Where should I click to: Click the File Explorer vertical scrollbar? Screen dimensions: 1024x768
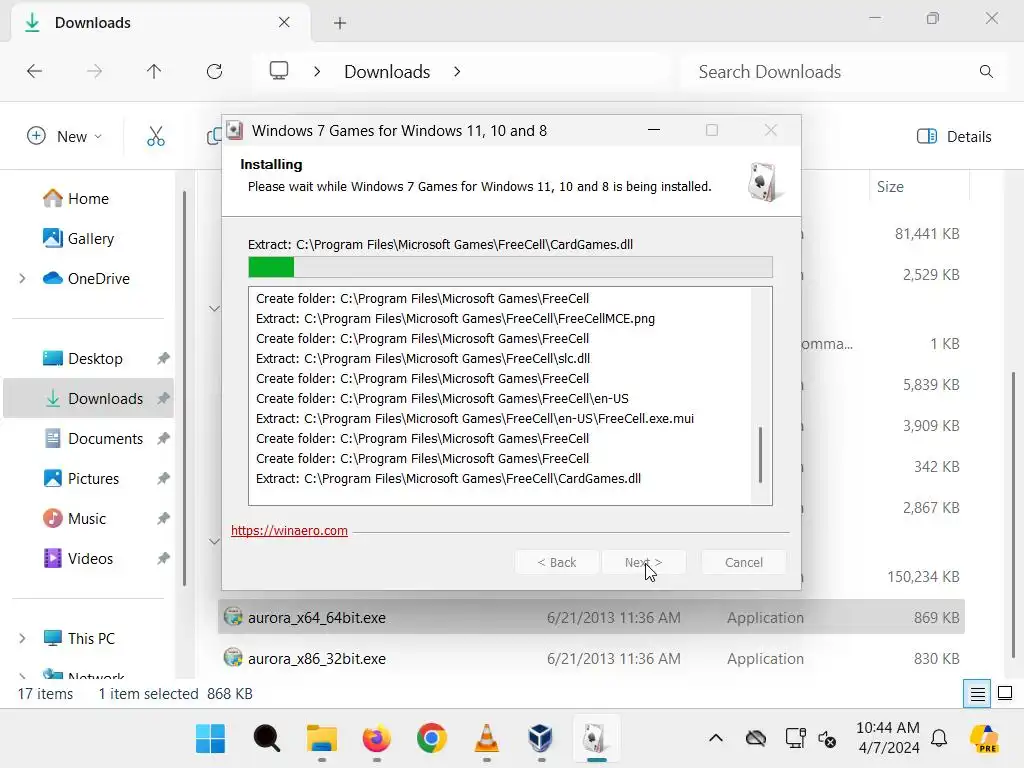[x=1013, y=515]
